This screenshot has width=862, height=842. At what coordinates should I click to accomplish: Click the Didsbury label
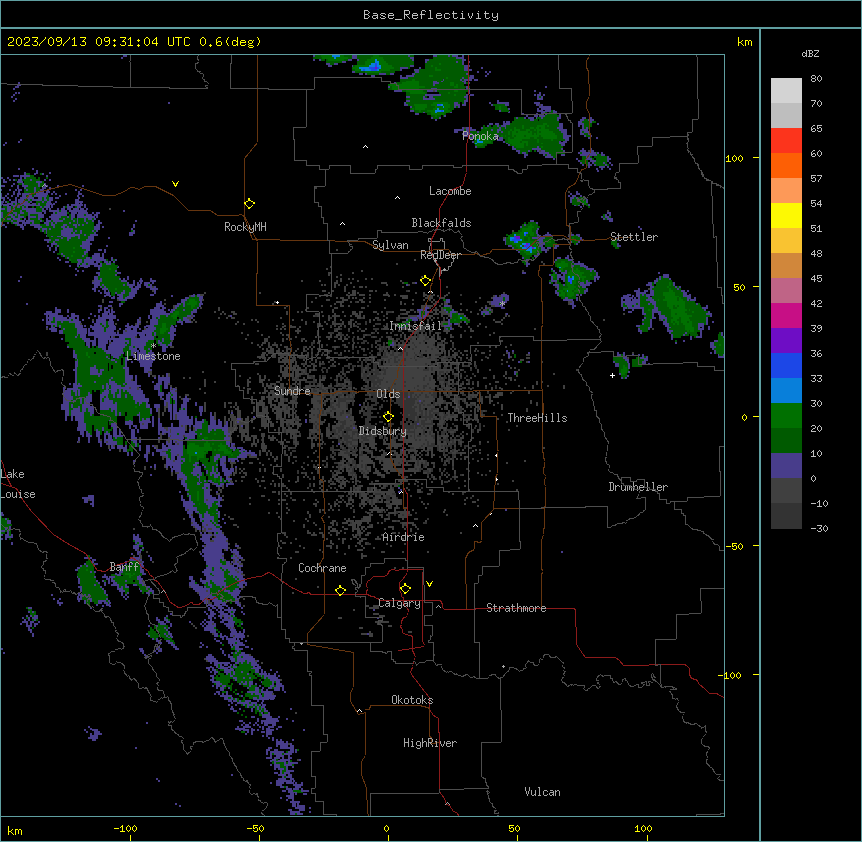click(x=383, y=431)
